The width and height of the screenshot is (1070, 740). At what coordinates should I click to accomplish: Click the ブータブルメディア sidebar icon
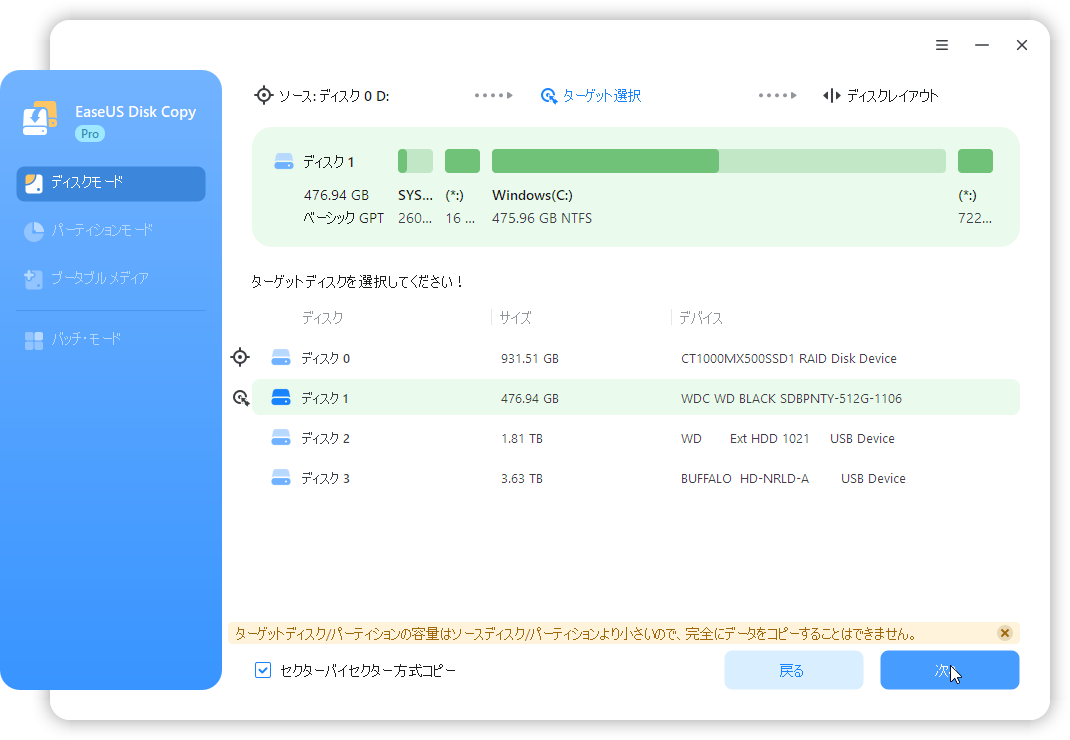[x=33, y=279]
